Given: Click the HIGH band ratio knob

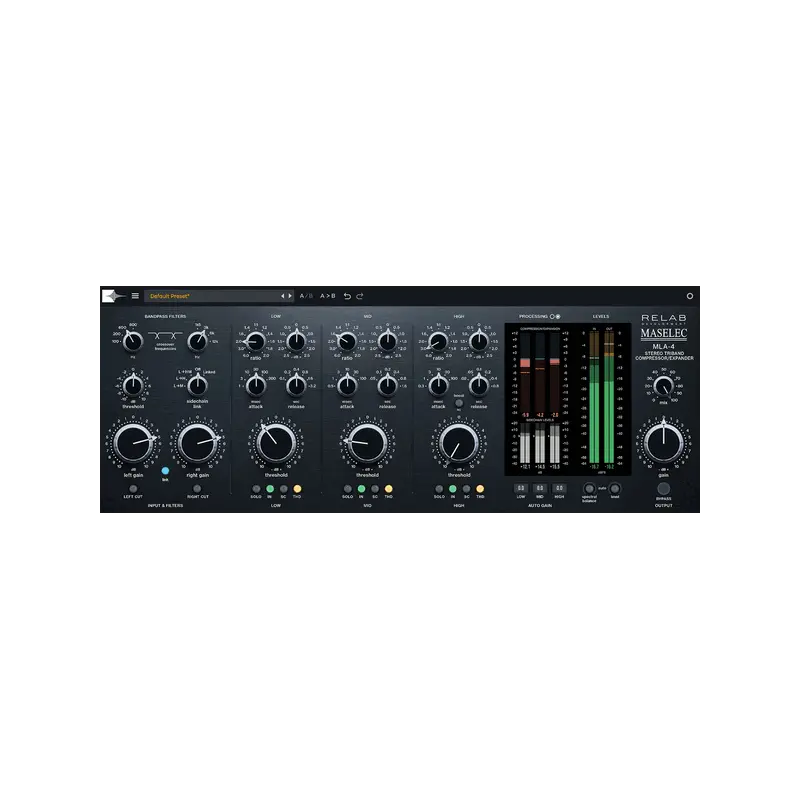Looking at the screenshot, I should pyautogui.click(x=438, y=341).
